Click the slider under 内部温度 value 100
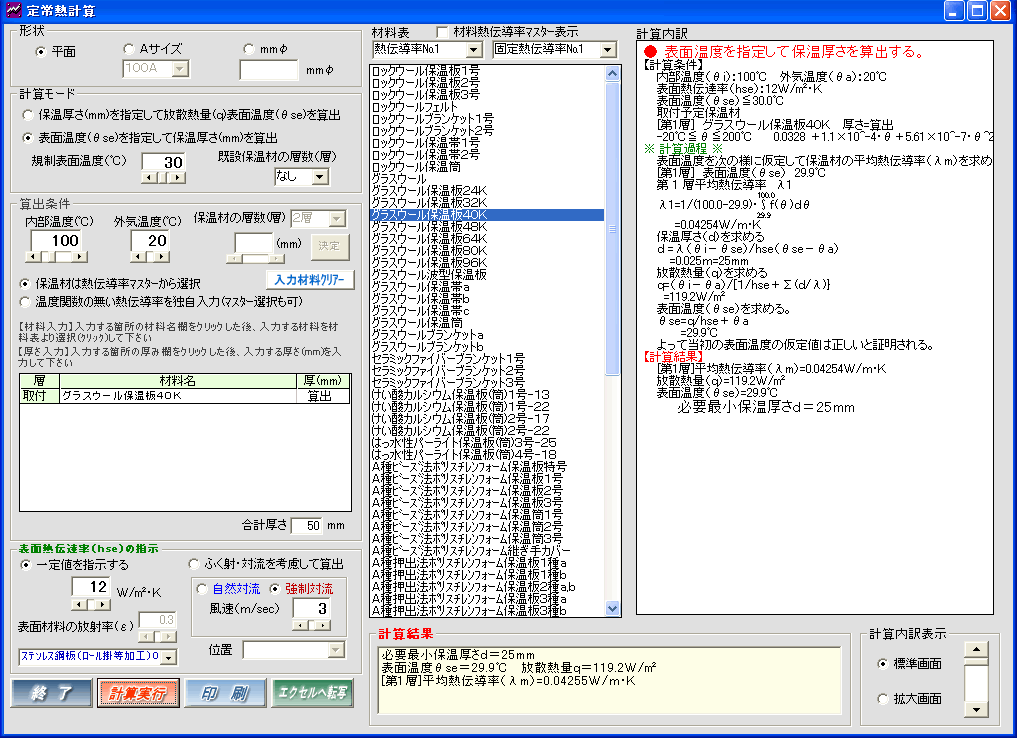 [65, 257]
